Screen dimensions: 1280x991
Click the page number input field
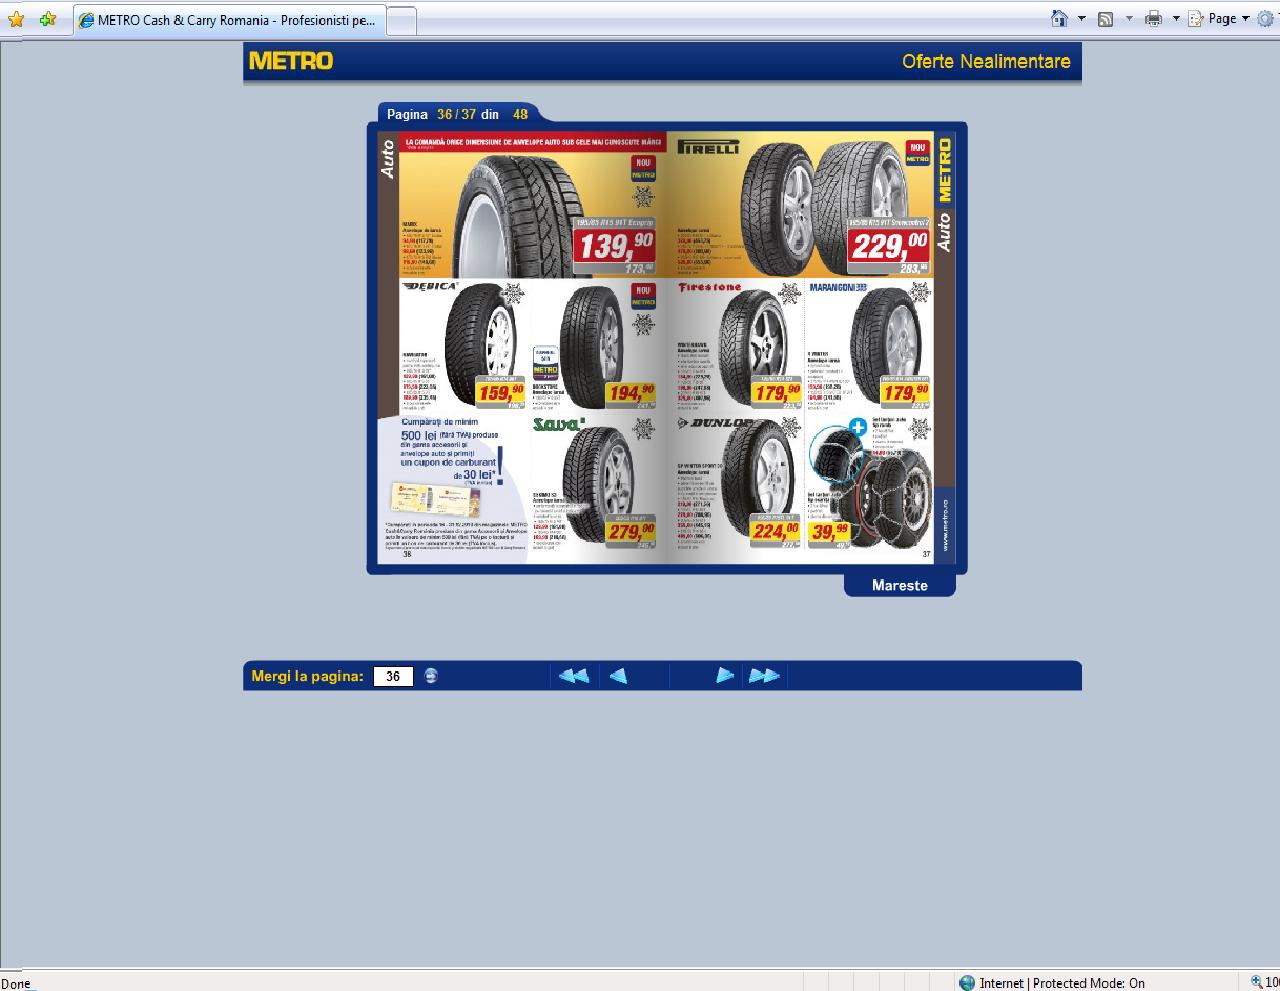tap(393, 677)
